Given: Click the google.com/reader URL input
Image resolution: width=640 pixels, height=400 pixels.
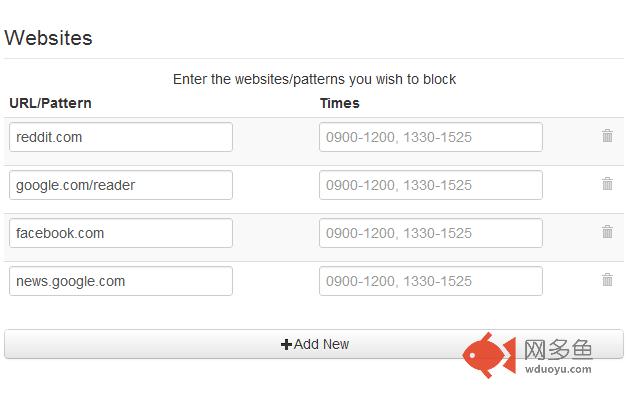Looking at the screenshot, I should click(121, 185).
